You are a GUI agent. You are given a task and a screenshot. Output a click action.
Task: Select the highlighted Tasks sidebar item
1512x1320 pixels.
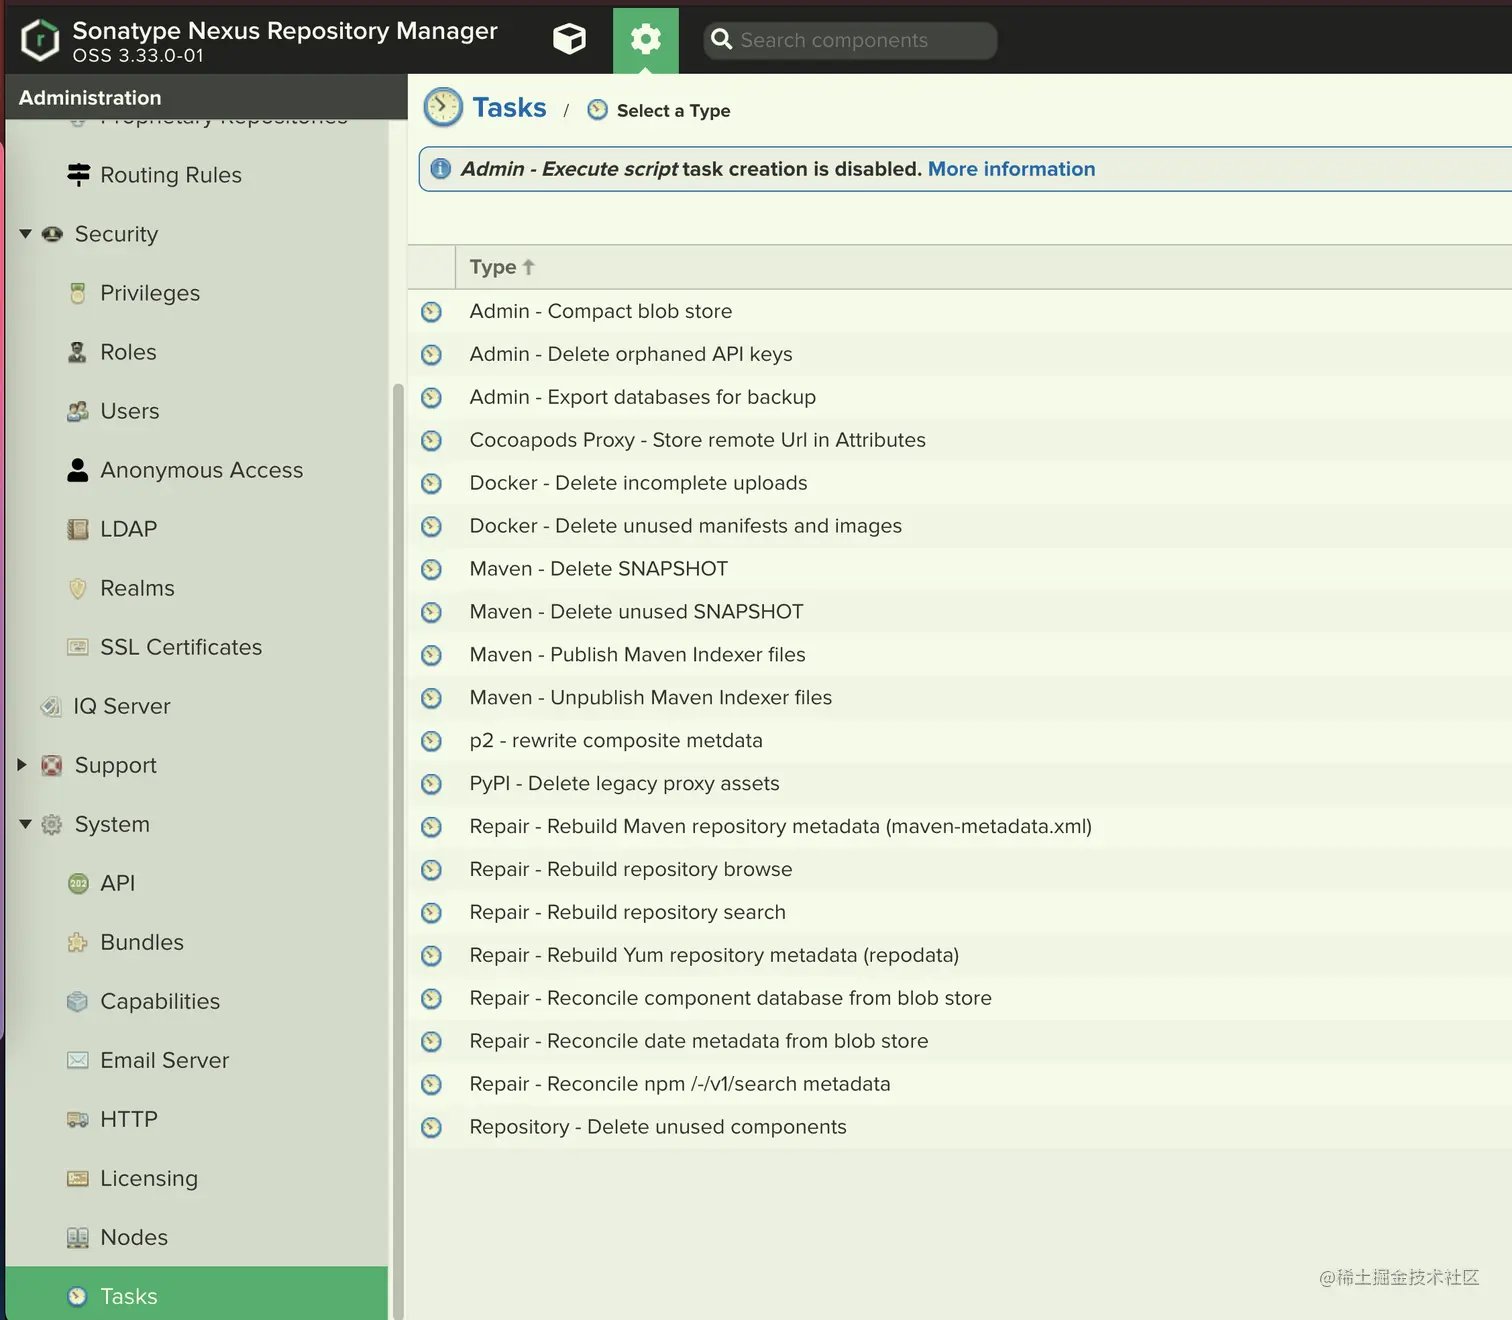pos(197,1296)
